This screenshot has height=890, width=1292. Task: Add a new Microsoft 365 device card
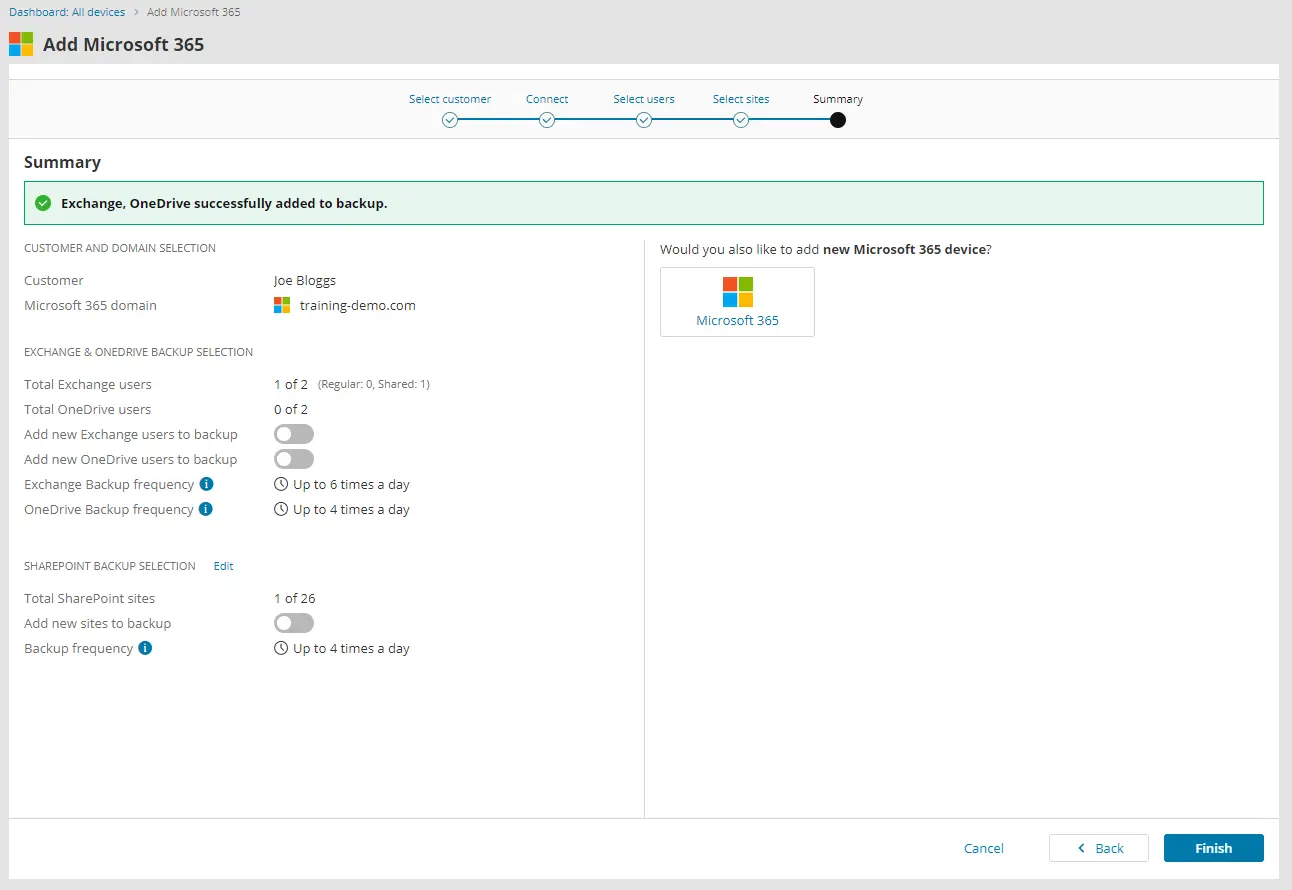(x=738, y=302)
